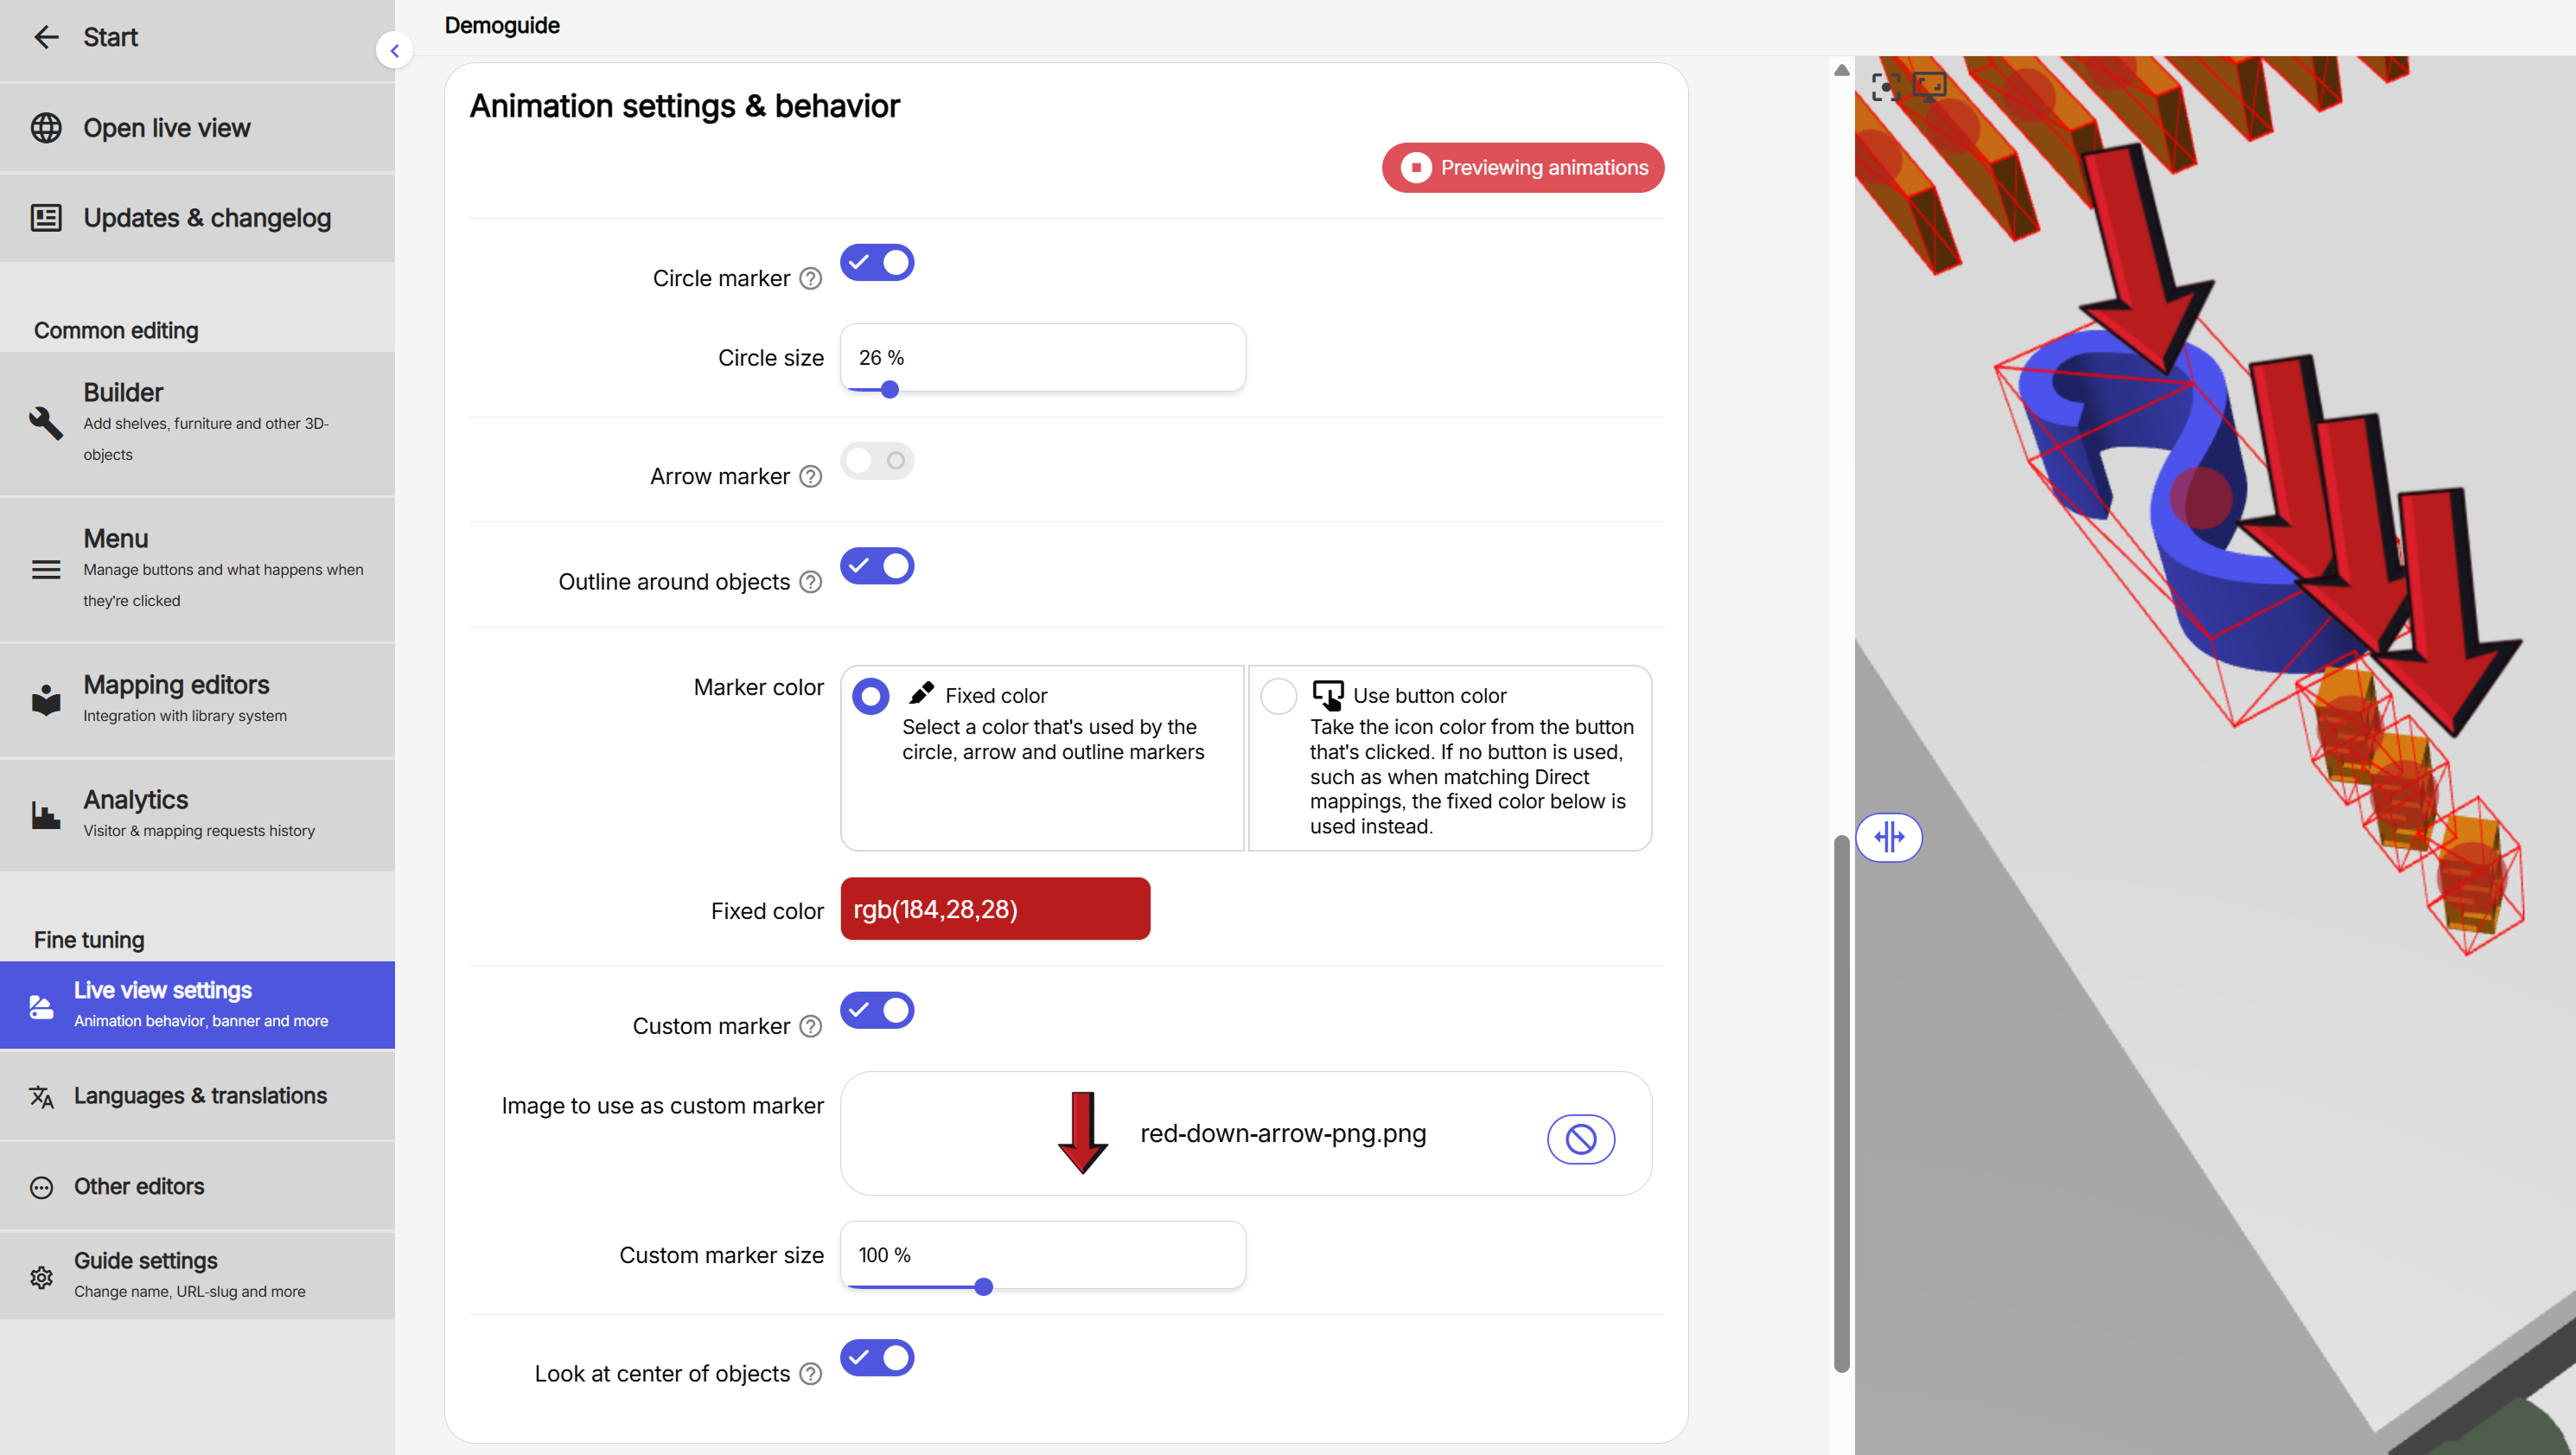
Task: Open the Builder wrench tool in sidebar
Action: pyautogui.click(x=46, y=423)
